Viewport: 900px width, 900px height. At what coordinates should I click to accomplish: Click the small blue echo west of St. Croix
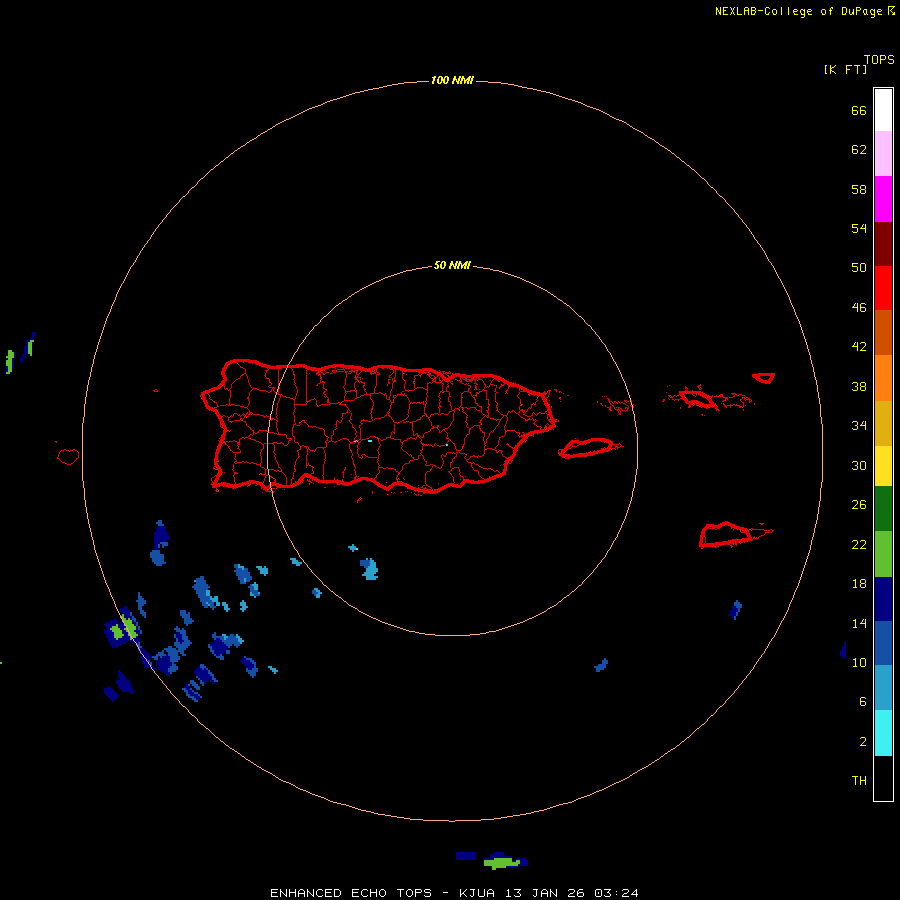click(601, 665)
